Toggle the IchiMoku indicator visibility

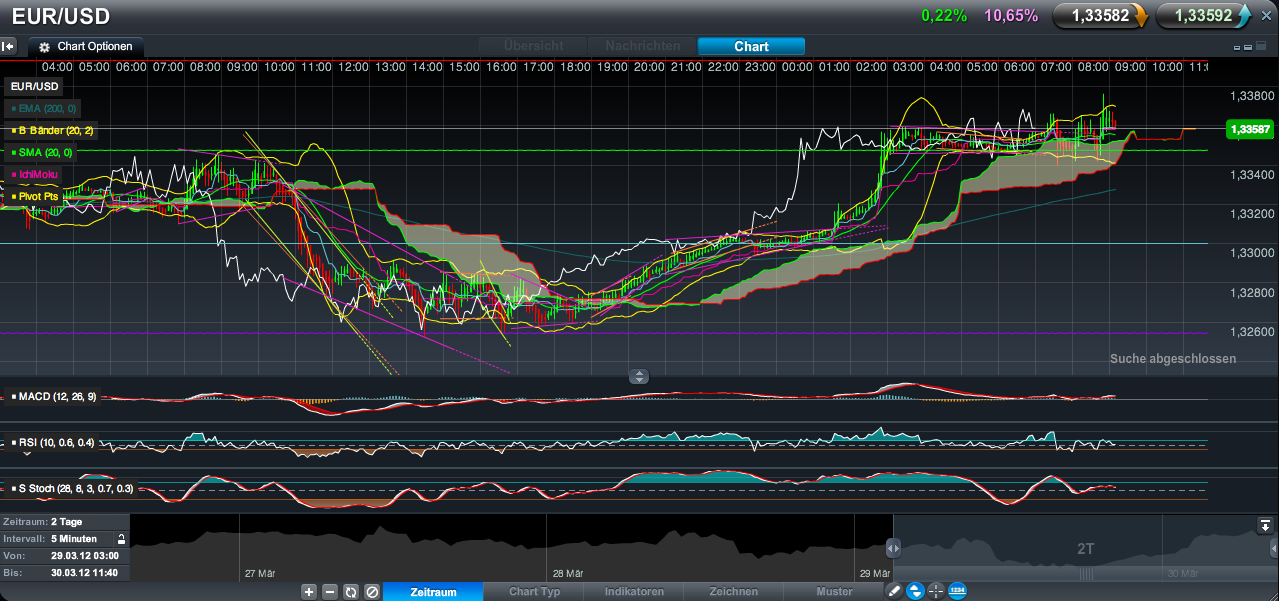pos(12,174)
